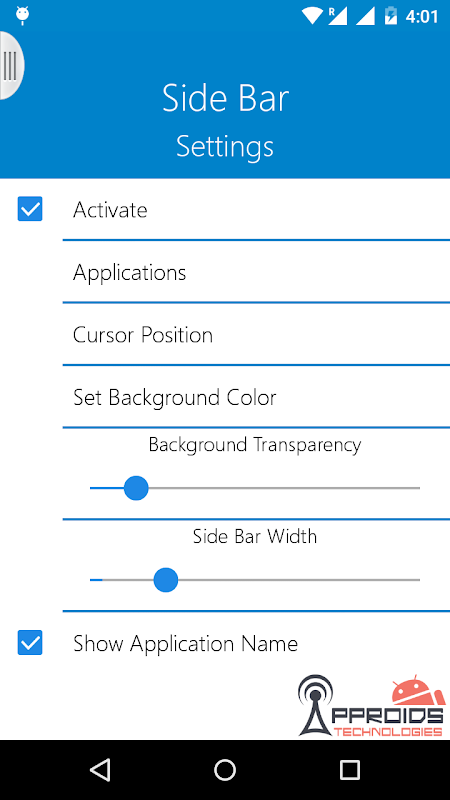
Task: Open the Cursor Position setting
Action: coord(256,335)
